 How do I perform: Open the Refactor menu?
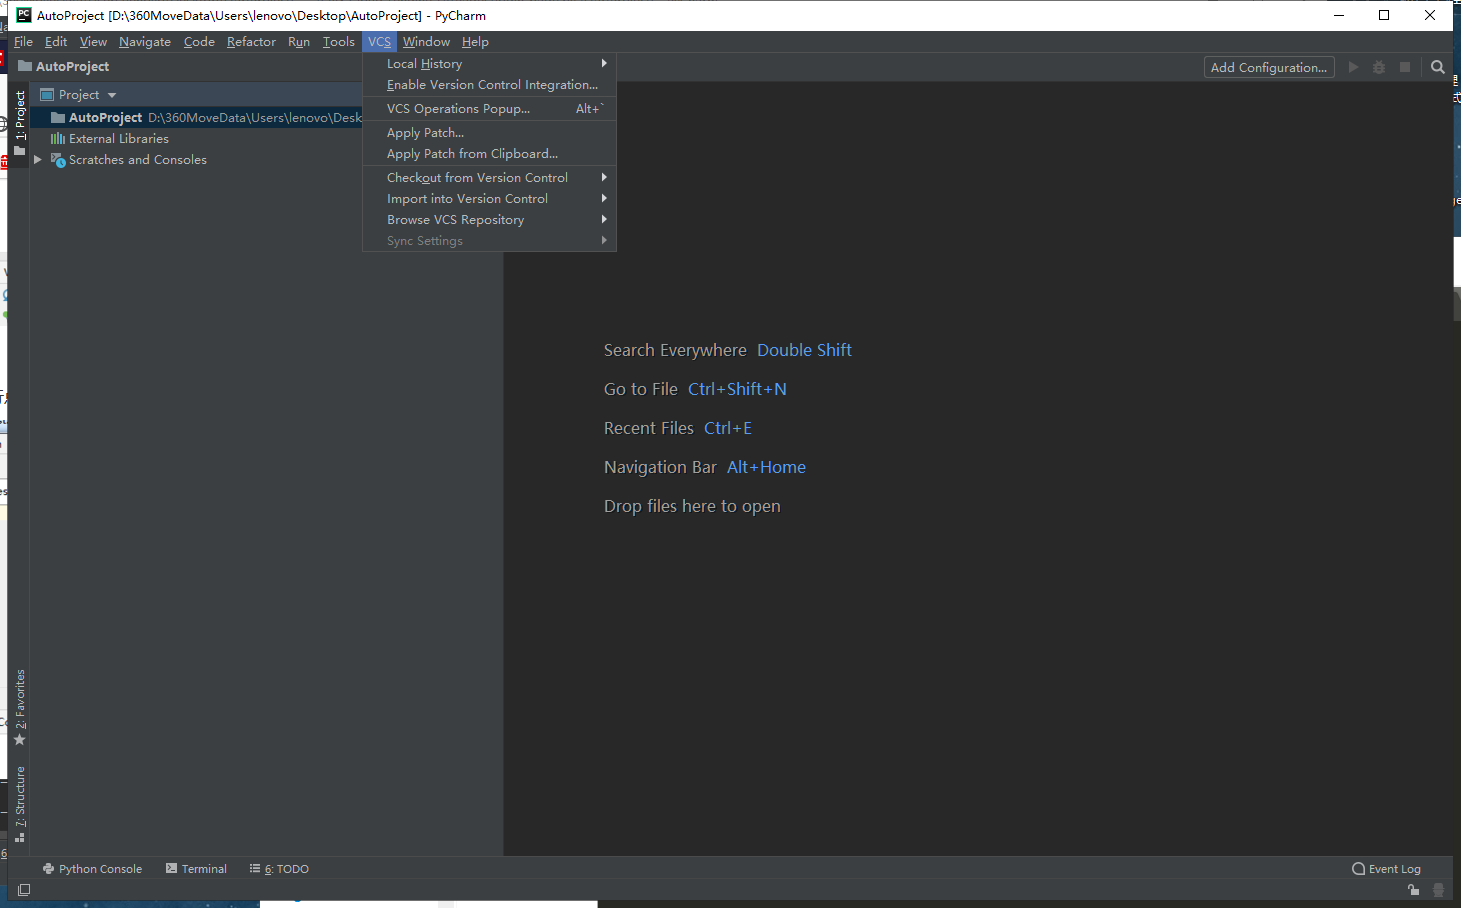coord(251,42)
